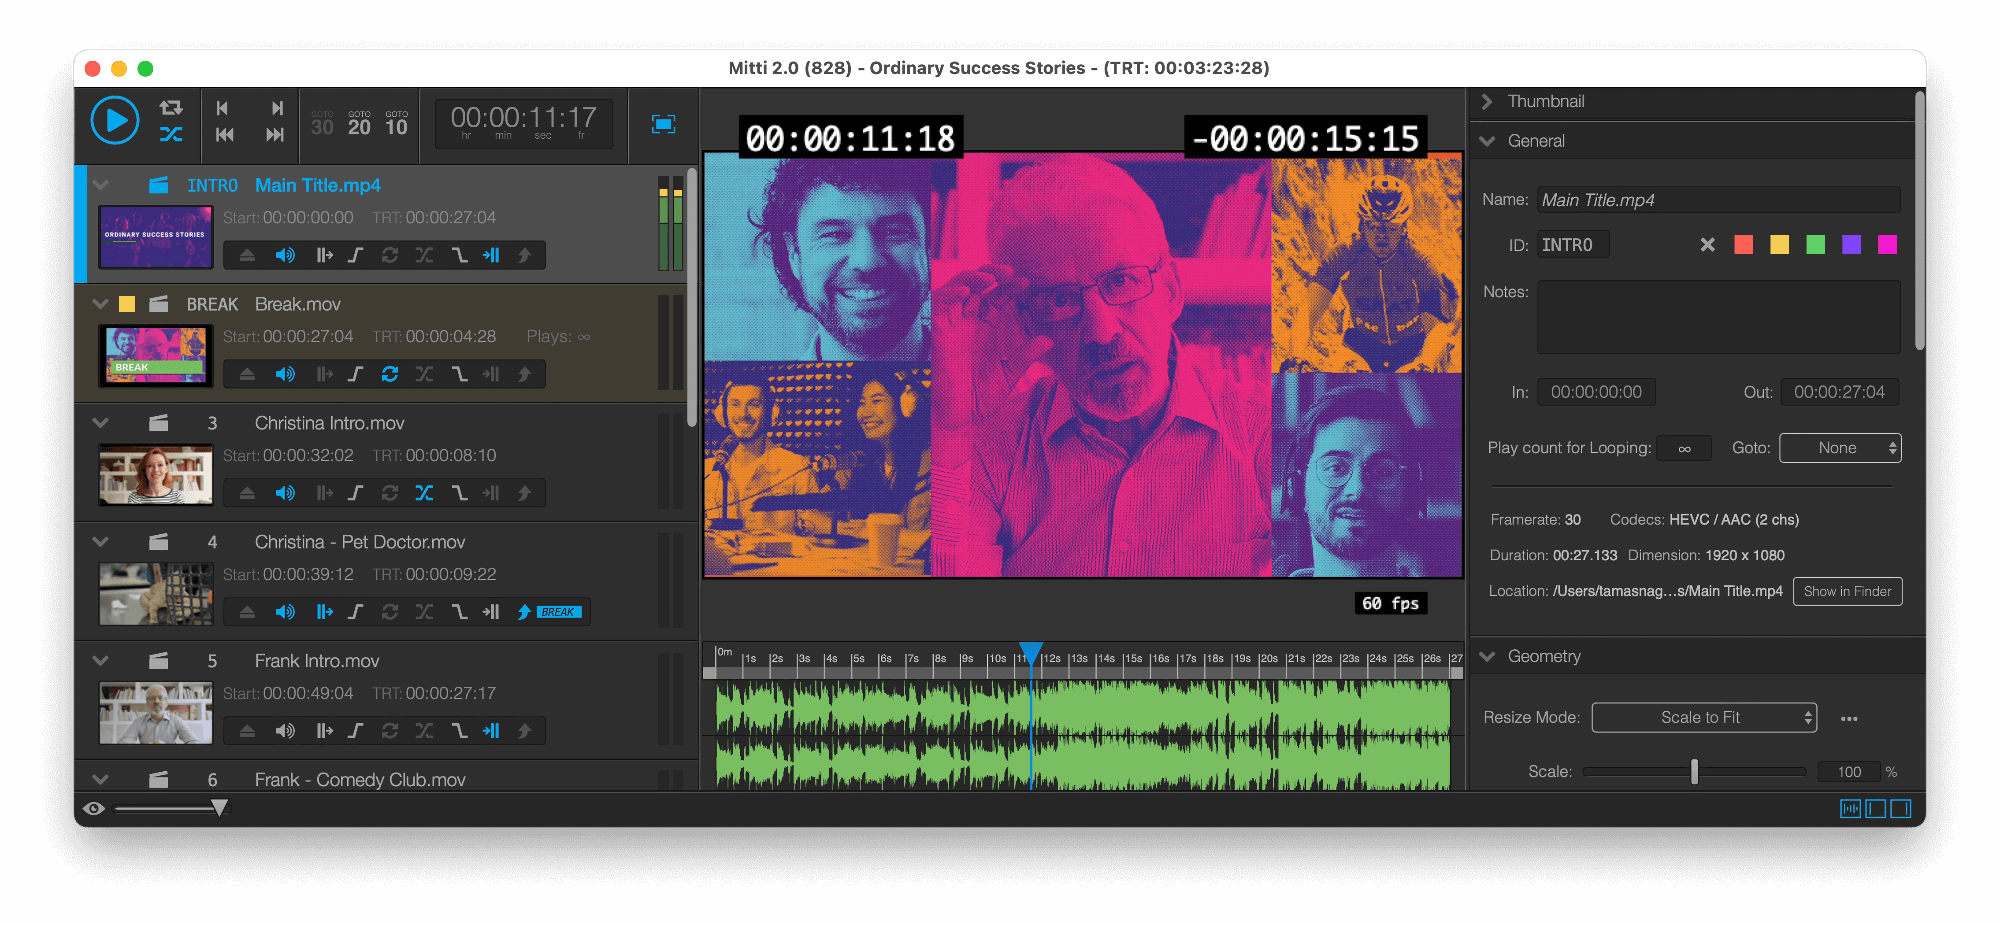
Task: Toggle the output preview eye icon at bottom left
Action: pyautogui.click(x=93, y=807)
